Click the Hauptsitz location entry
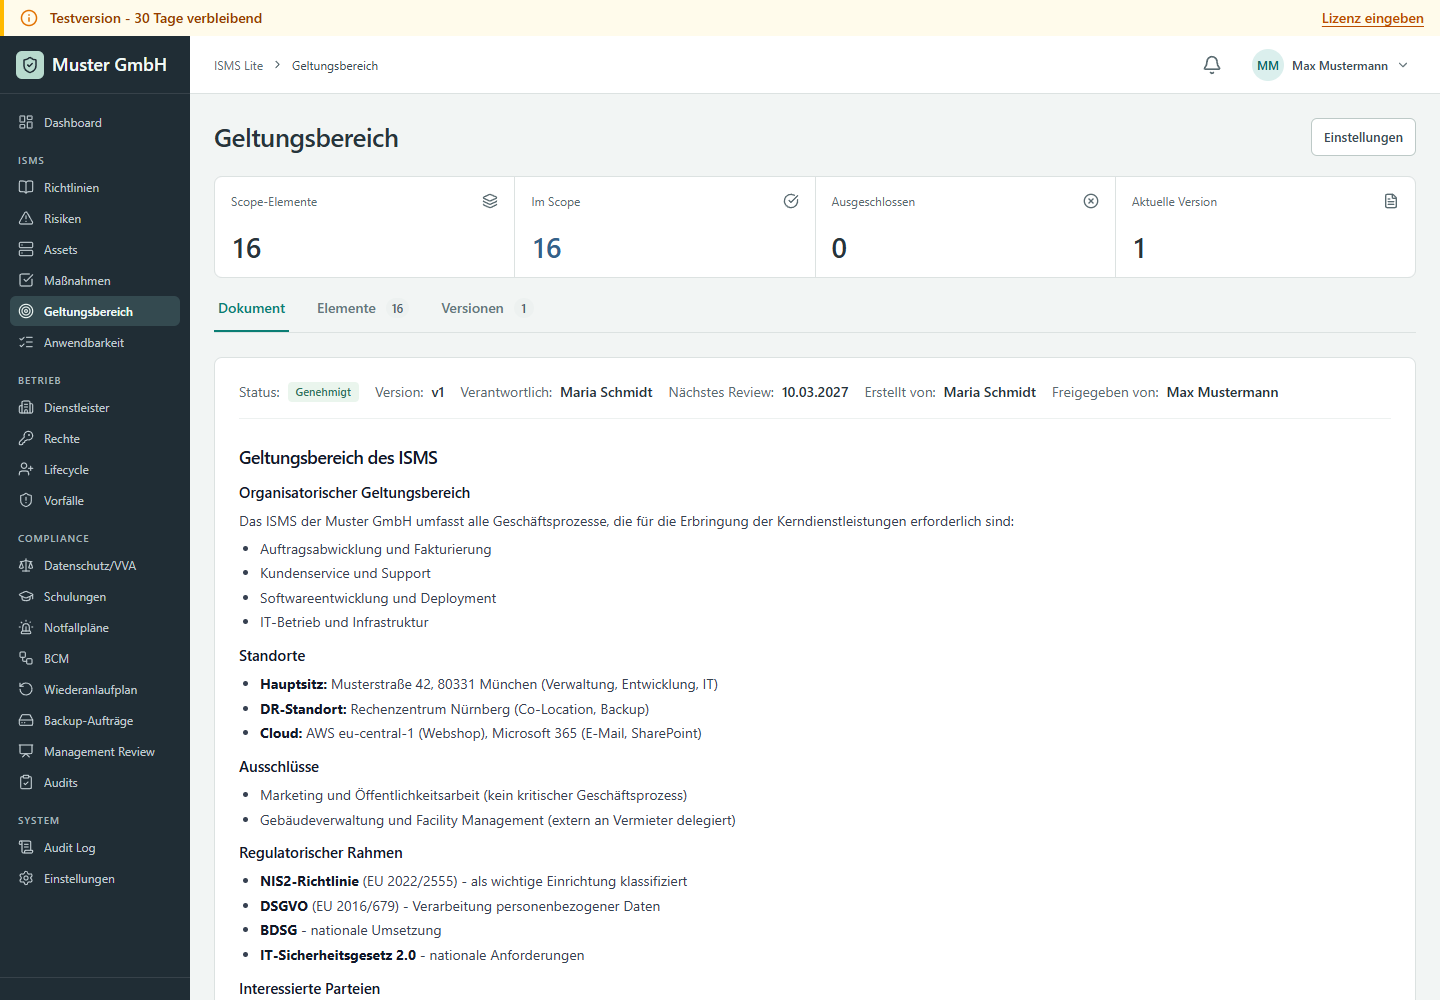This screenshot has width=1440, height=1000. click(x=489, y=684)
